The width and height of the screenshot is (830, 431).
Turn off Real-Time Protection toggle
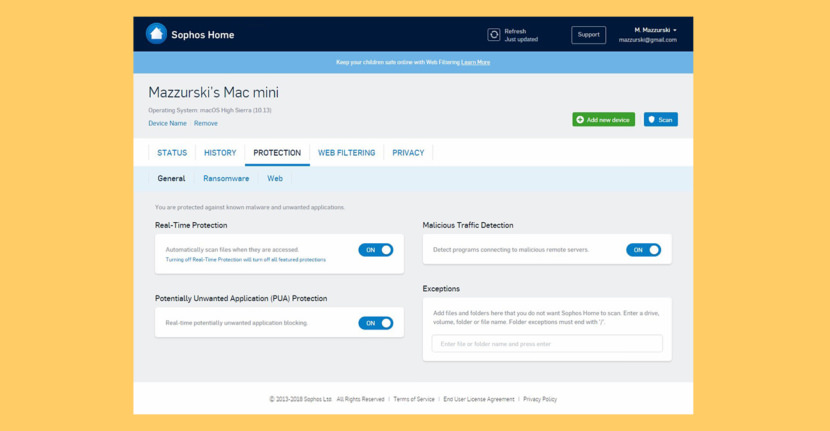point(376,250)
